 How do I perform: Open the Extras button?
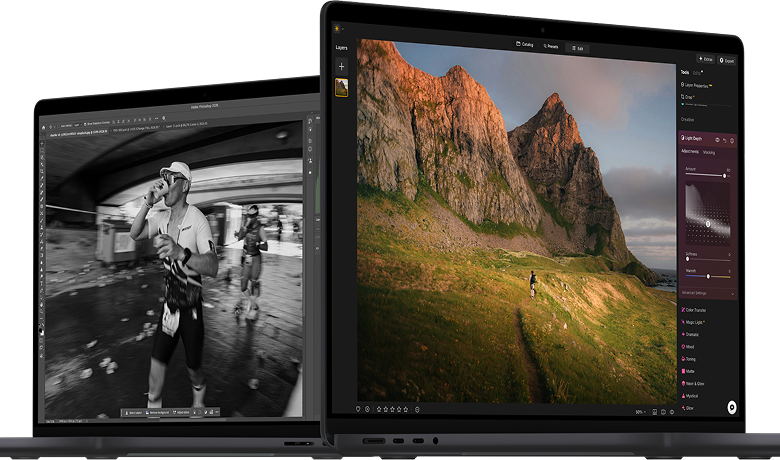pos(705,59)
